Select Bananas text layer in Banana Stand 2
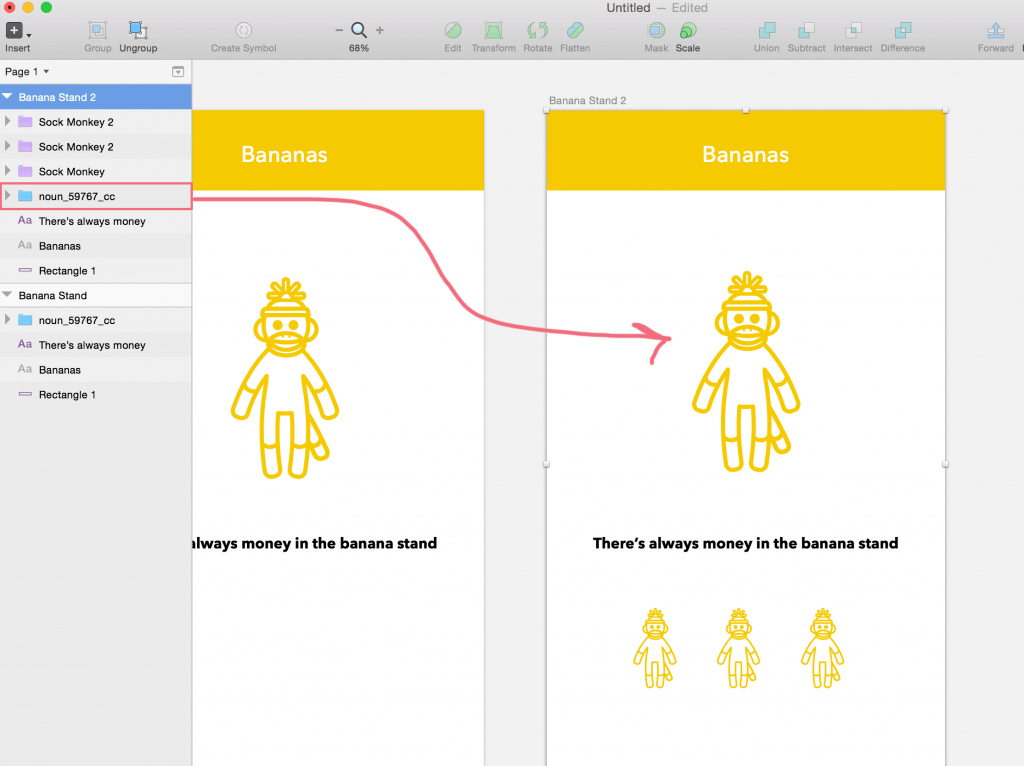This screenshot has height=766, width=1024. 60,246
